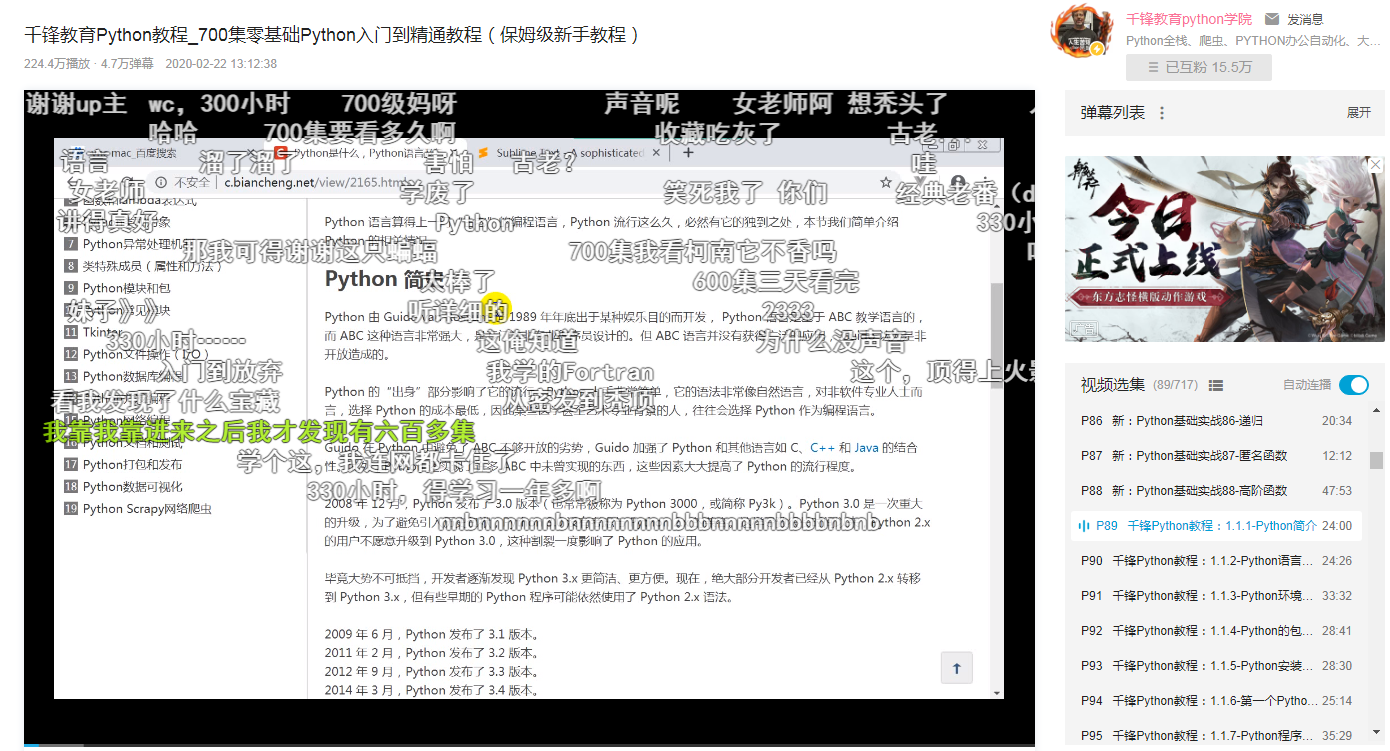1390x751 pixels.
Task: Click the 弹幕列表 panel header
Action: 1225,113
